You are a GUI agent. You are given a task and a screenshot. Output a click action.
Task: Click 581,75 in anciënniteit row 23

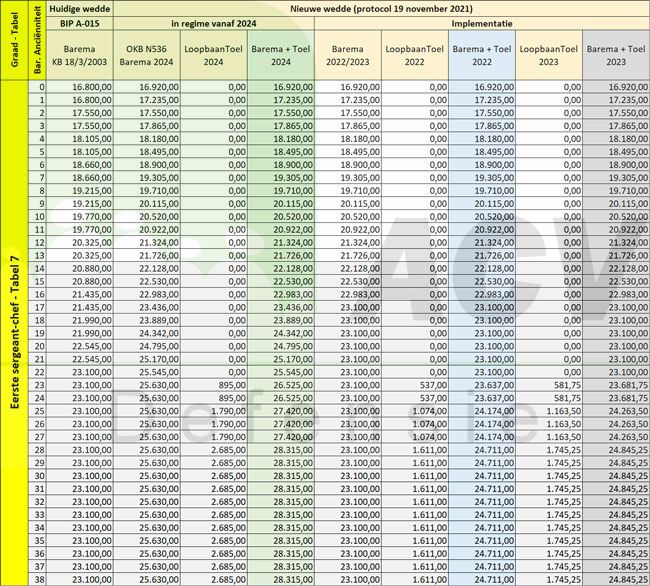tap(549, 385)
